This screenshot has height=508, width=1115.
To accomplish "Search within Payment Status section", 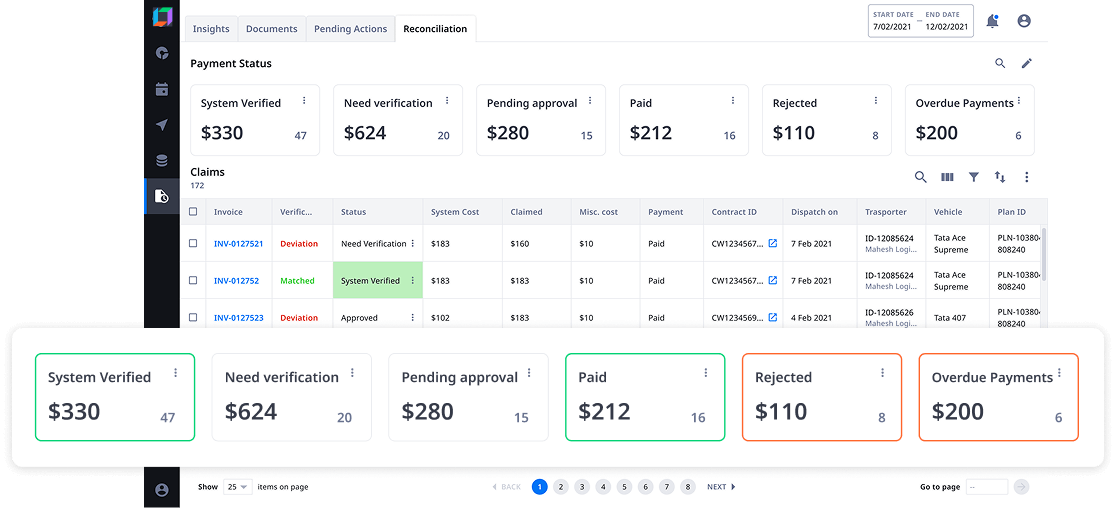I will point(1000,63).
